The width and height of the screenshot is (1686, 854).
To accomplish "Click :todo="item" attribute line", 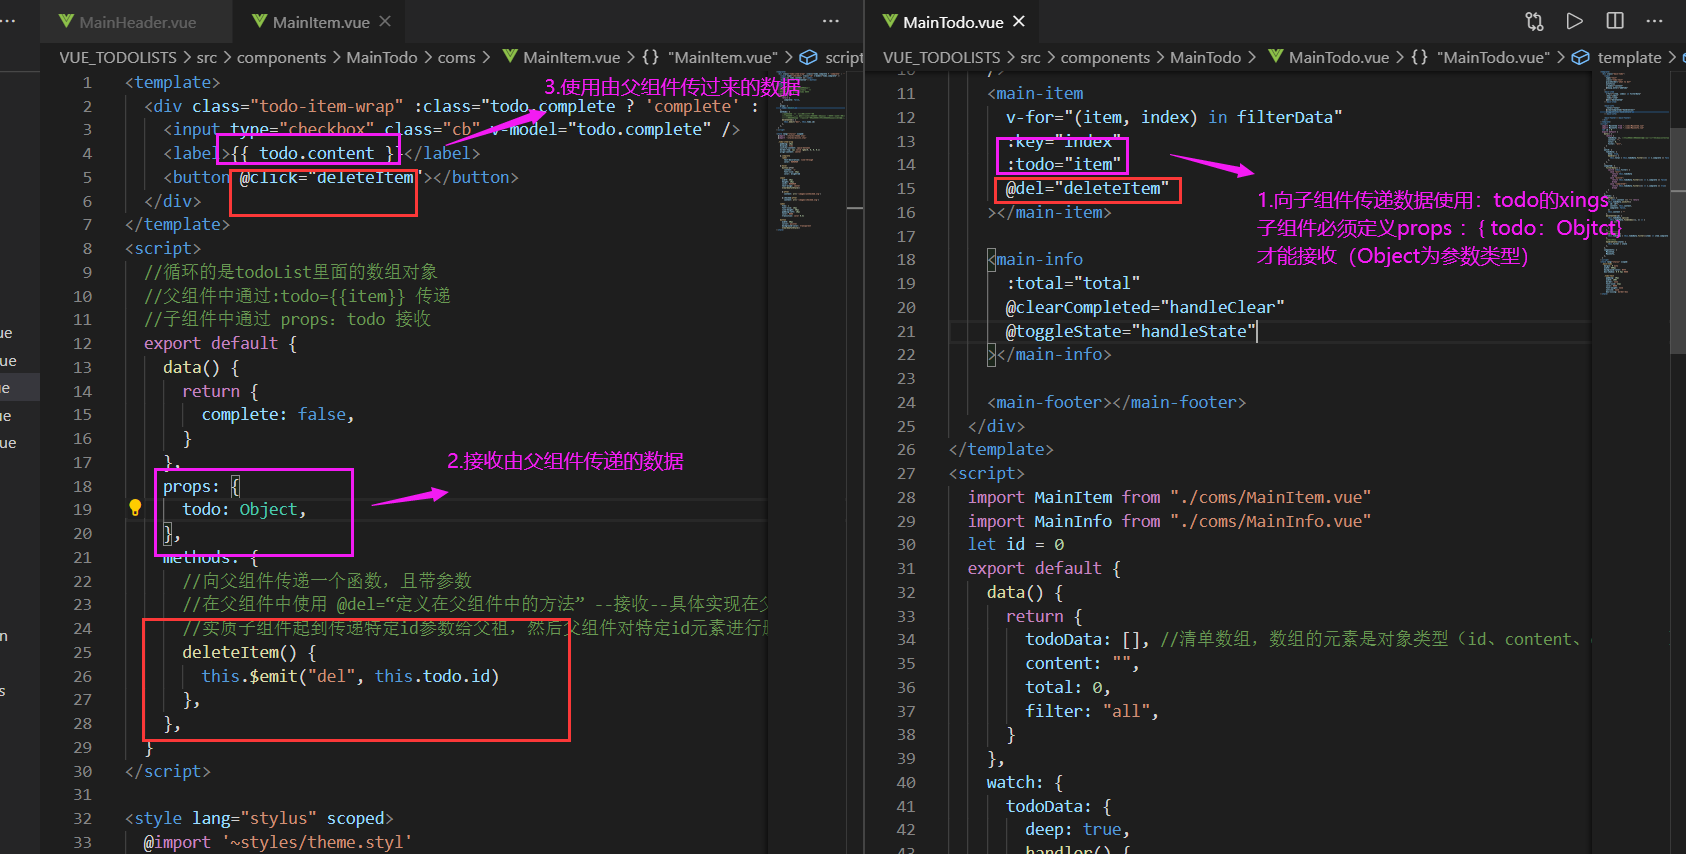I will point(1064,164).
